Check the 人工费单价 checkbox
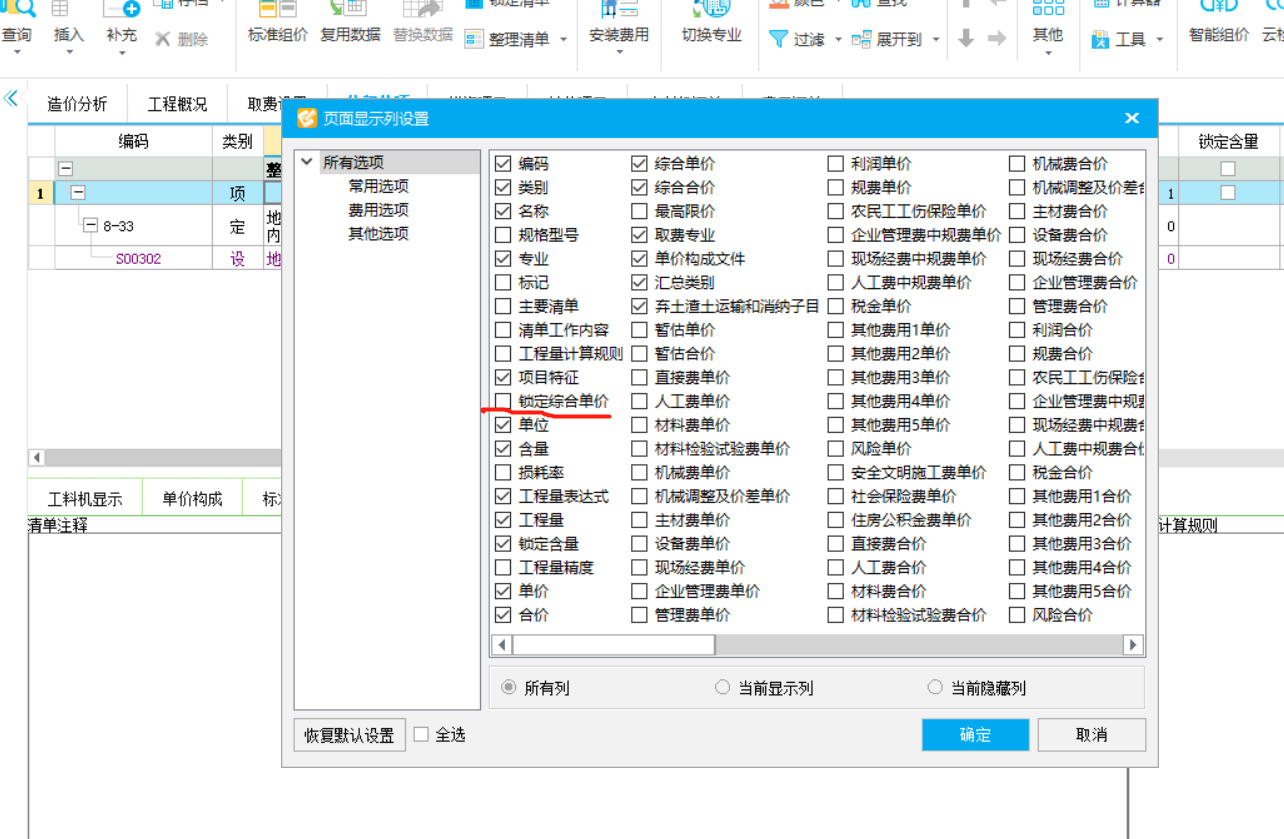 pos(639,401)
